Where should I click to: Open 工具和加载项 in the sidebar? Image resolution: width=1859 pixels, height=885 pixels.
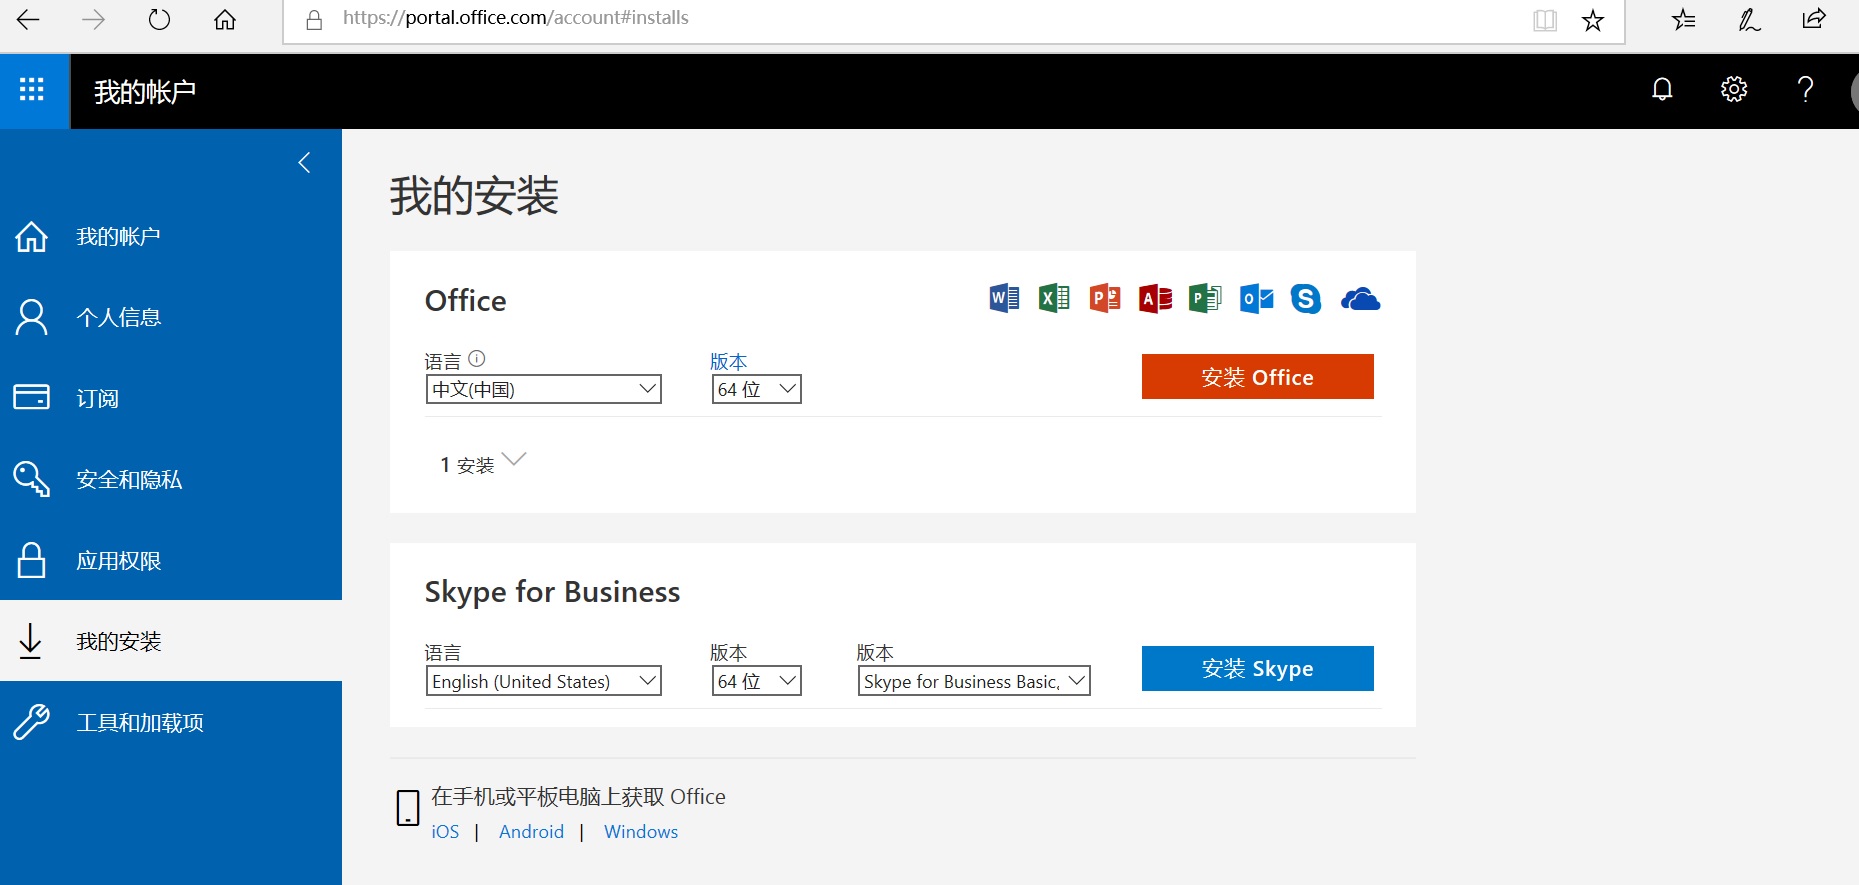[x=171, y=722]
